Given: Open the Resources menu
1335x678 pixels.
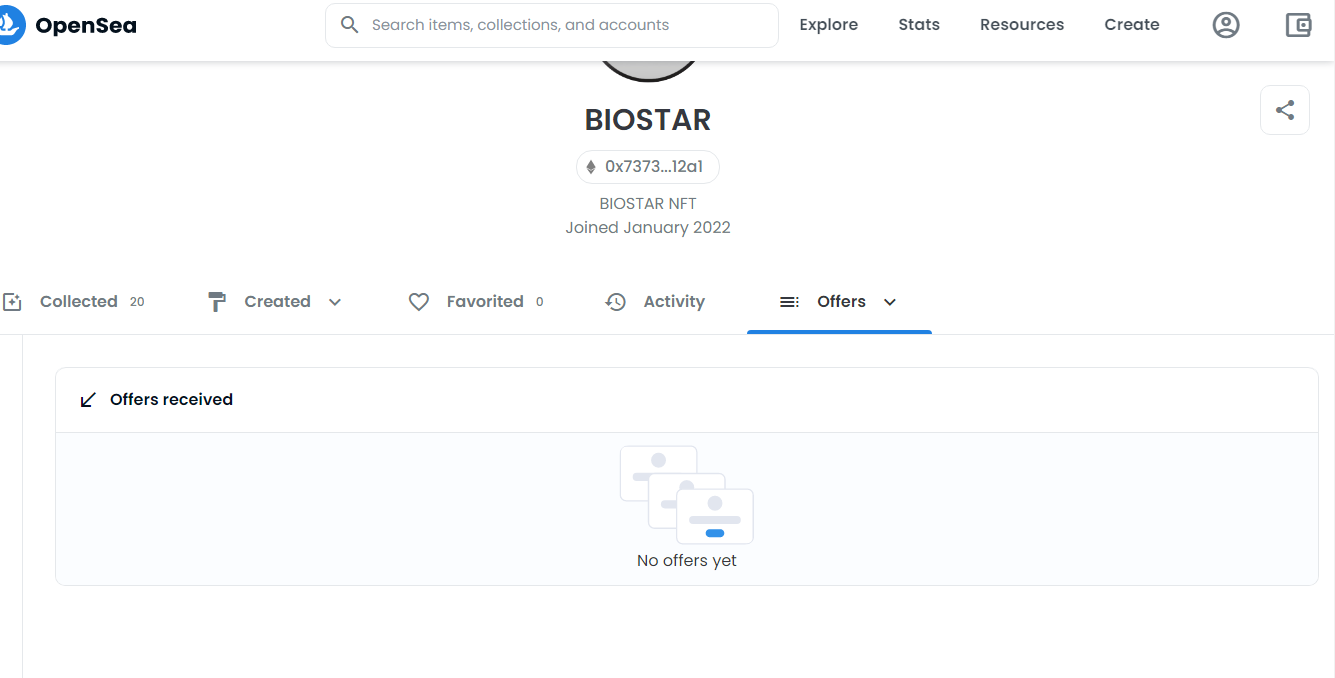Looking at the screenshot, I should [x=1022, y=25].
